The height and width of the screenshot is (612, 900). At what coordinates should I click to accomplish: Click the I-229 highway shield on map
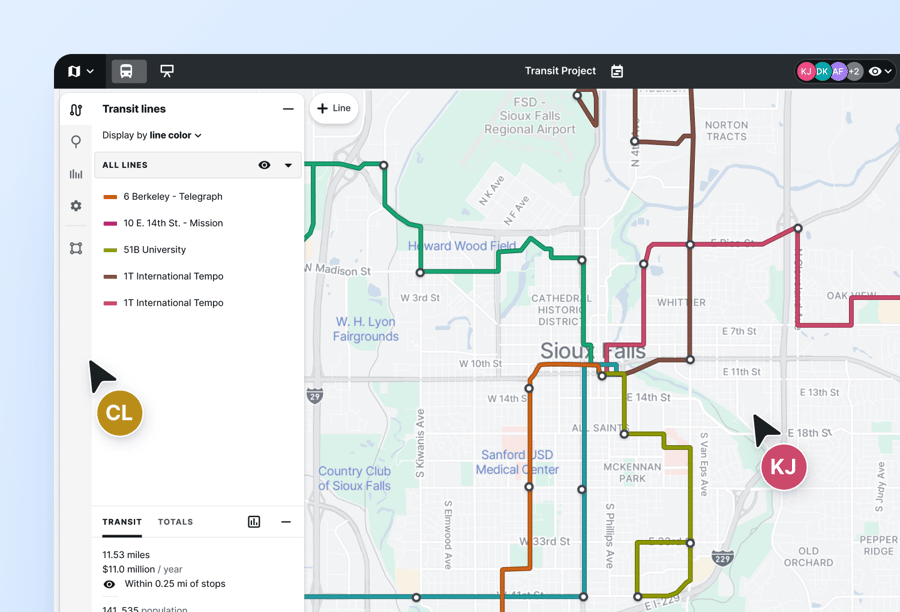pyautogui.click(x=723, y=557)
